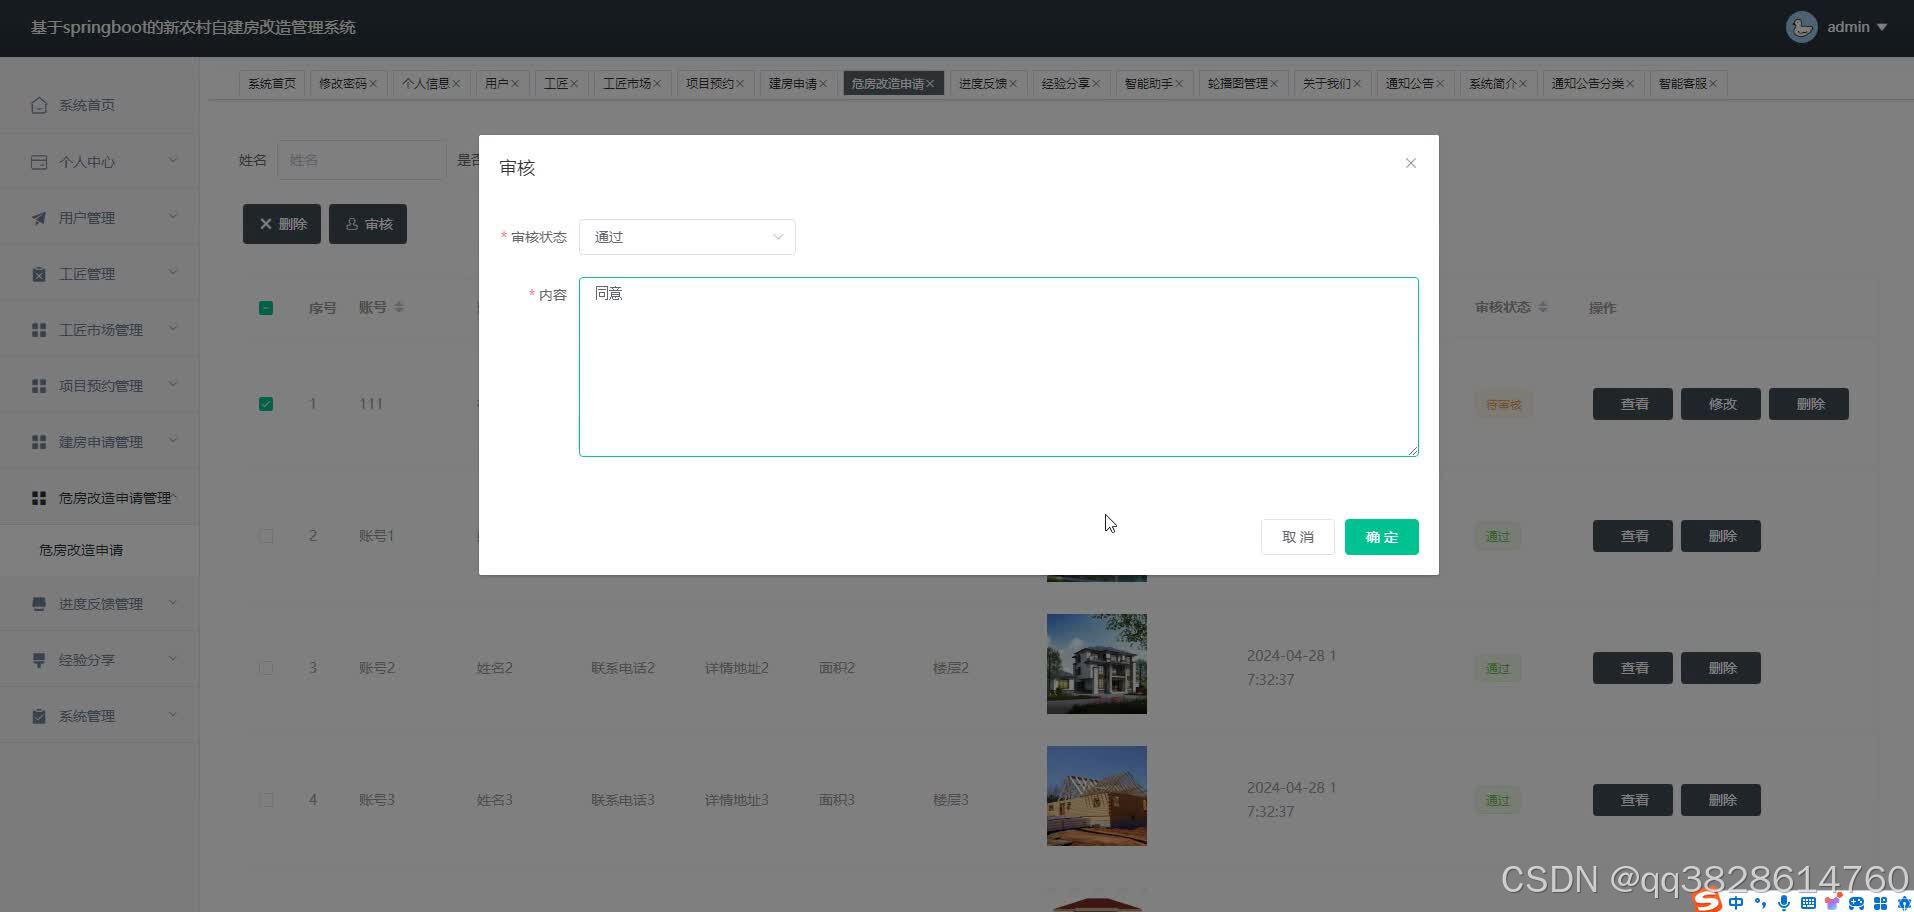Click the 经验分享 sidebar icon

point(39,660)
